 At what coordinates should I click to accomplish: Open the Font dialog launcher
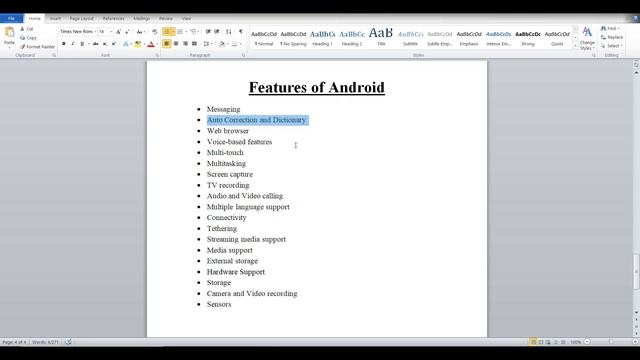point(157,55)
